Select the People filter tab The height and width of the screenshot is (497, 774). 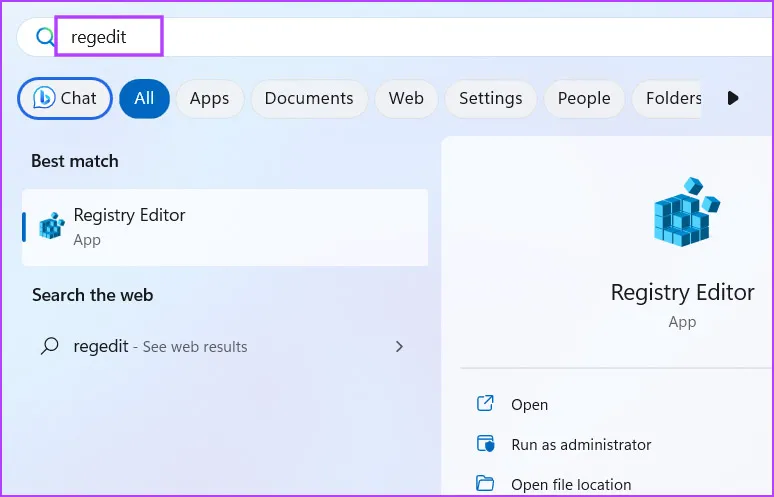[584, 98]
